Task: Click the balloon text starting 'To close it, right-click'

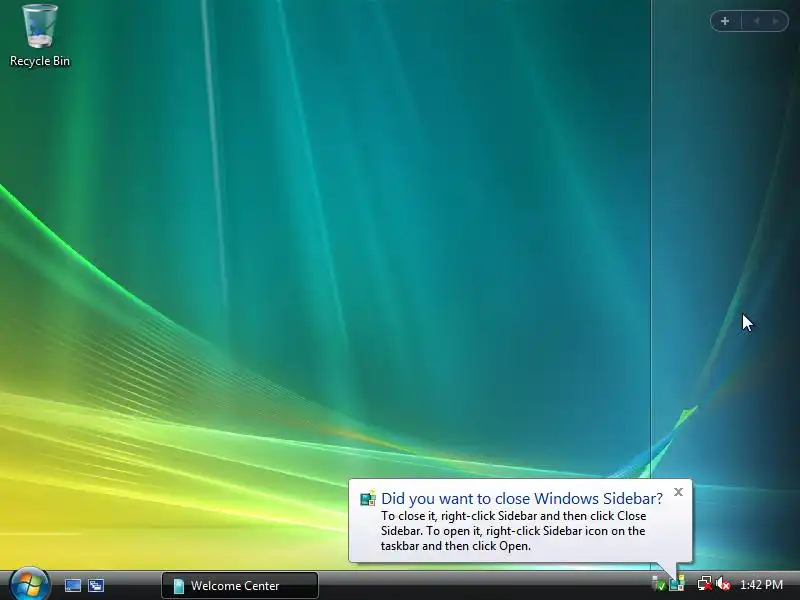Action: pyautogui.click(x=513, y=531)
